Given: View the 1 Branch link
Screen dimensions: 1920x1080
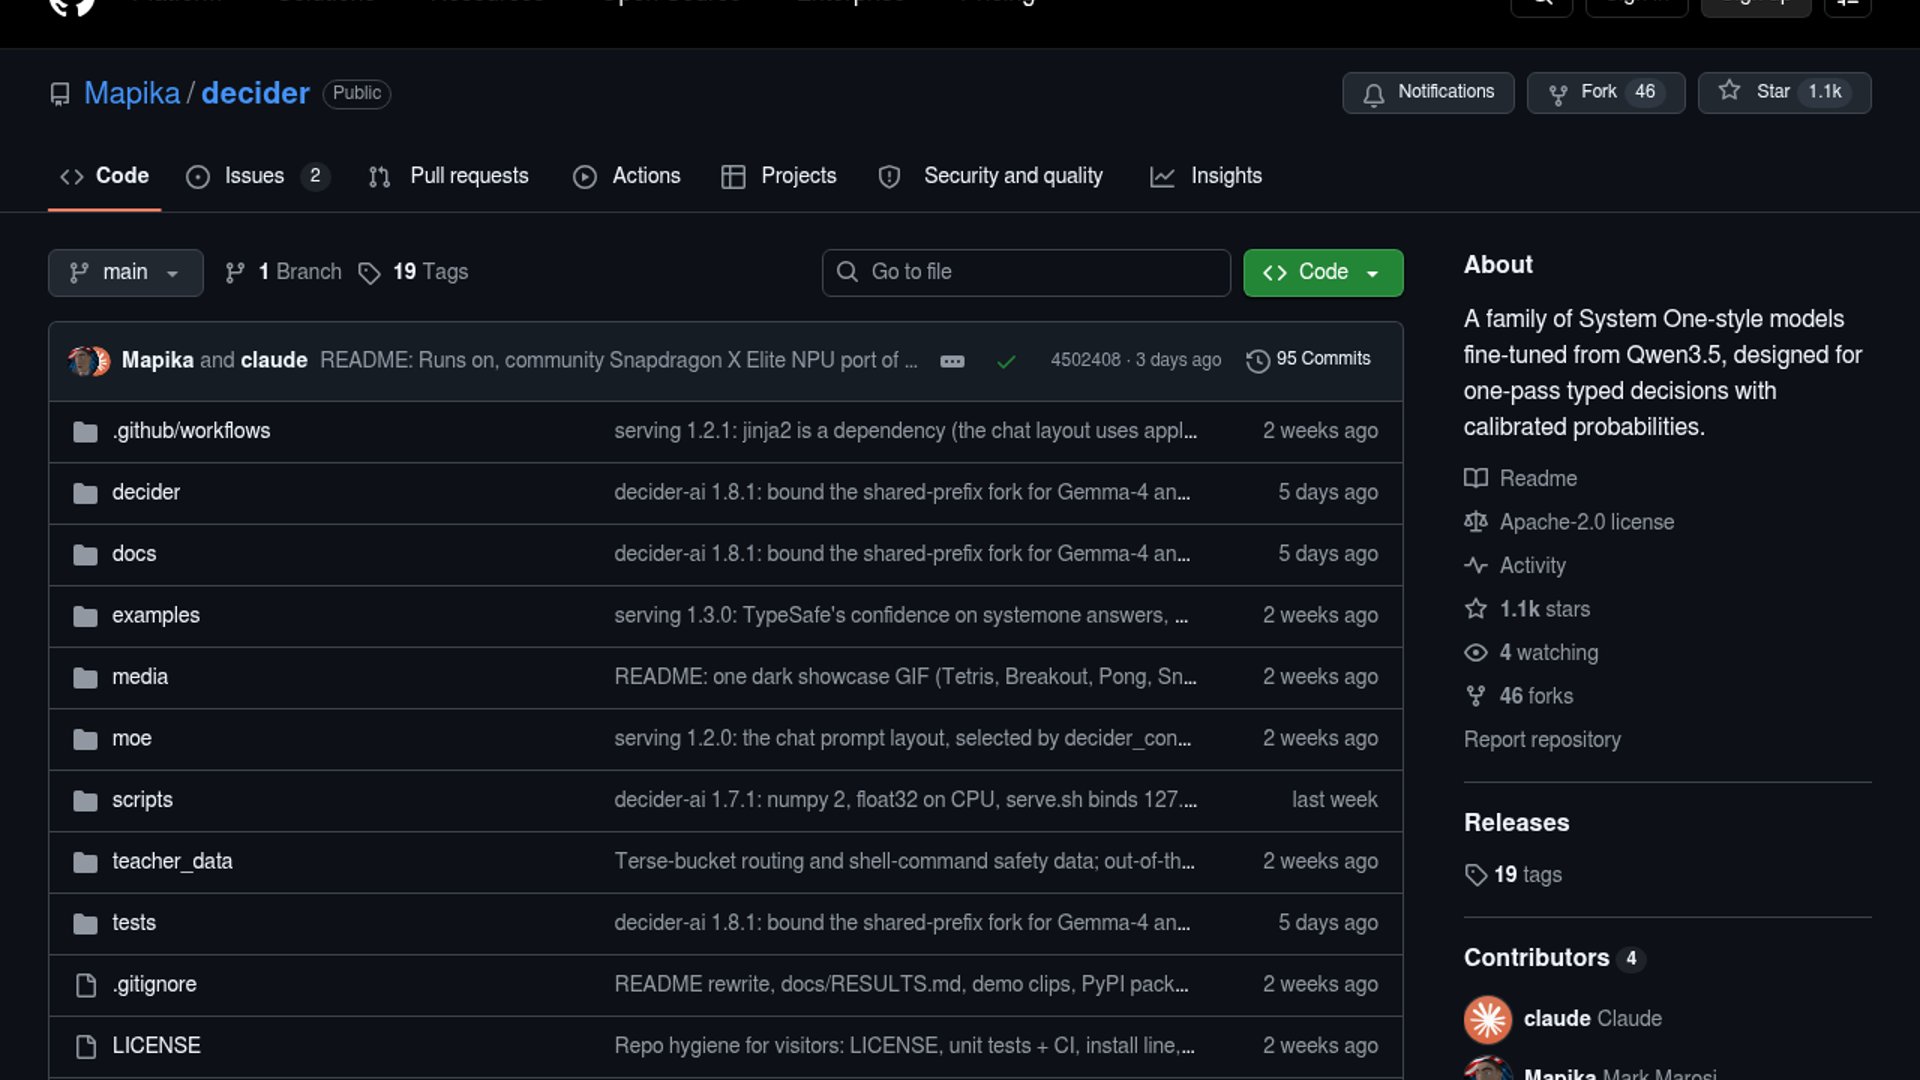Looking at the screenshot, I should (284, 272).
